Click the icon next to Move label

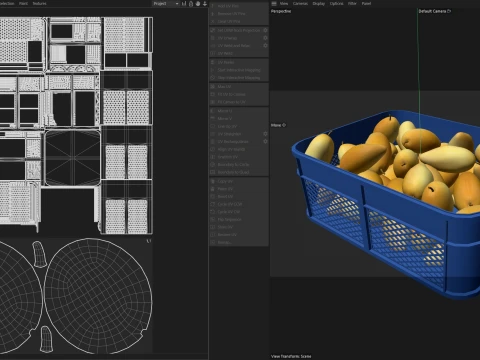[284, 125]
